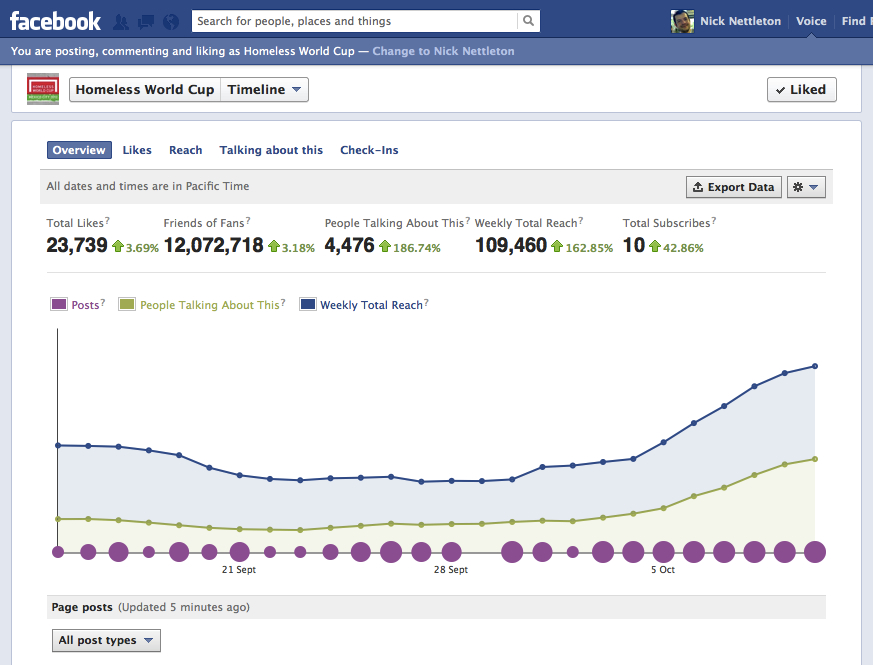Viewport: 873px width, 665px height.
Task: Click the last green Talking About data point
Action: 815,459
